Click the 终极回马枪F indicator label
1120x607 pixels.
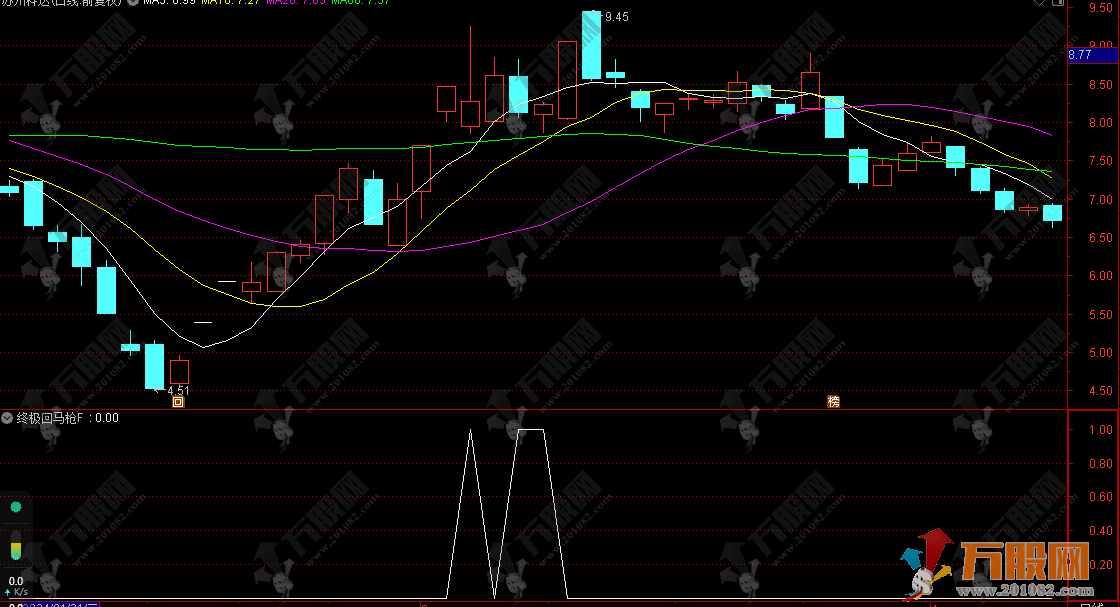[50, 418]
